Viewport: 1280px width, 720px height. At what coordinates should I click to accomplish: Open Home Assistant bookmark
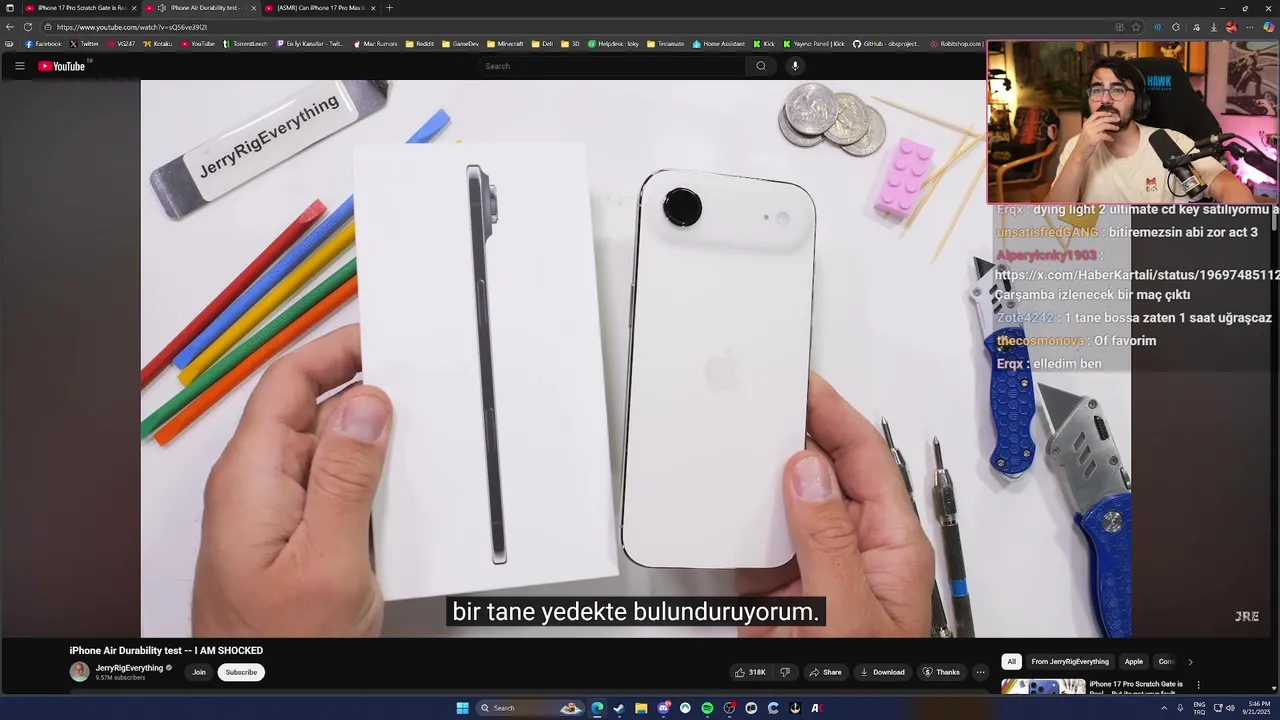point(719,44)
